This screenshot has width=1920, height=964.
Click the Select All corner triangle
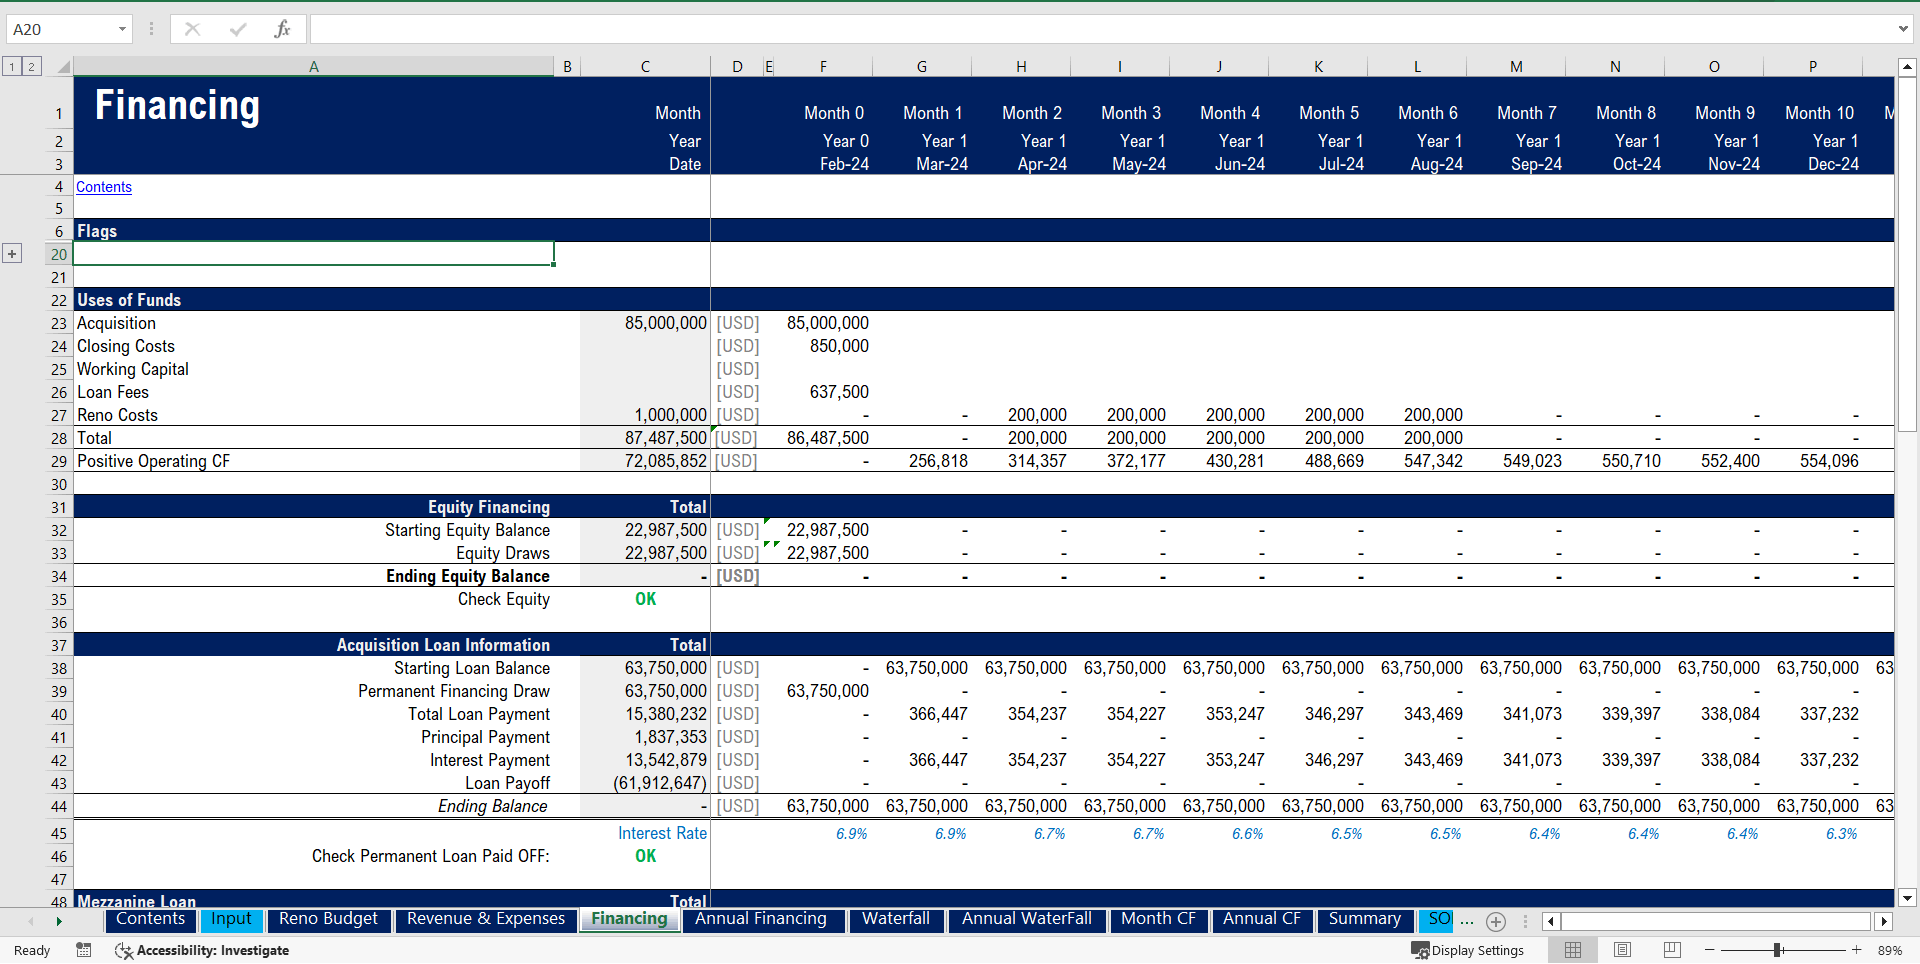(63, 67)
